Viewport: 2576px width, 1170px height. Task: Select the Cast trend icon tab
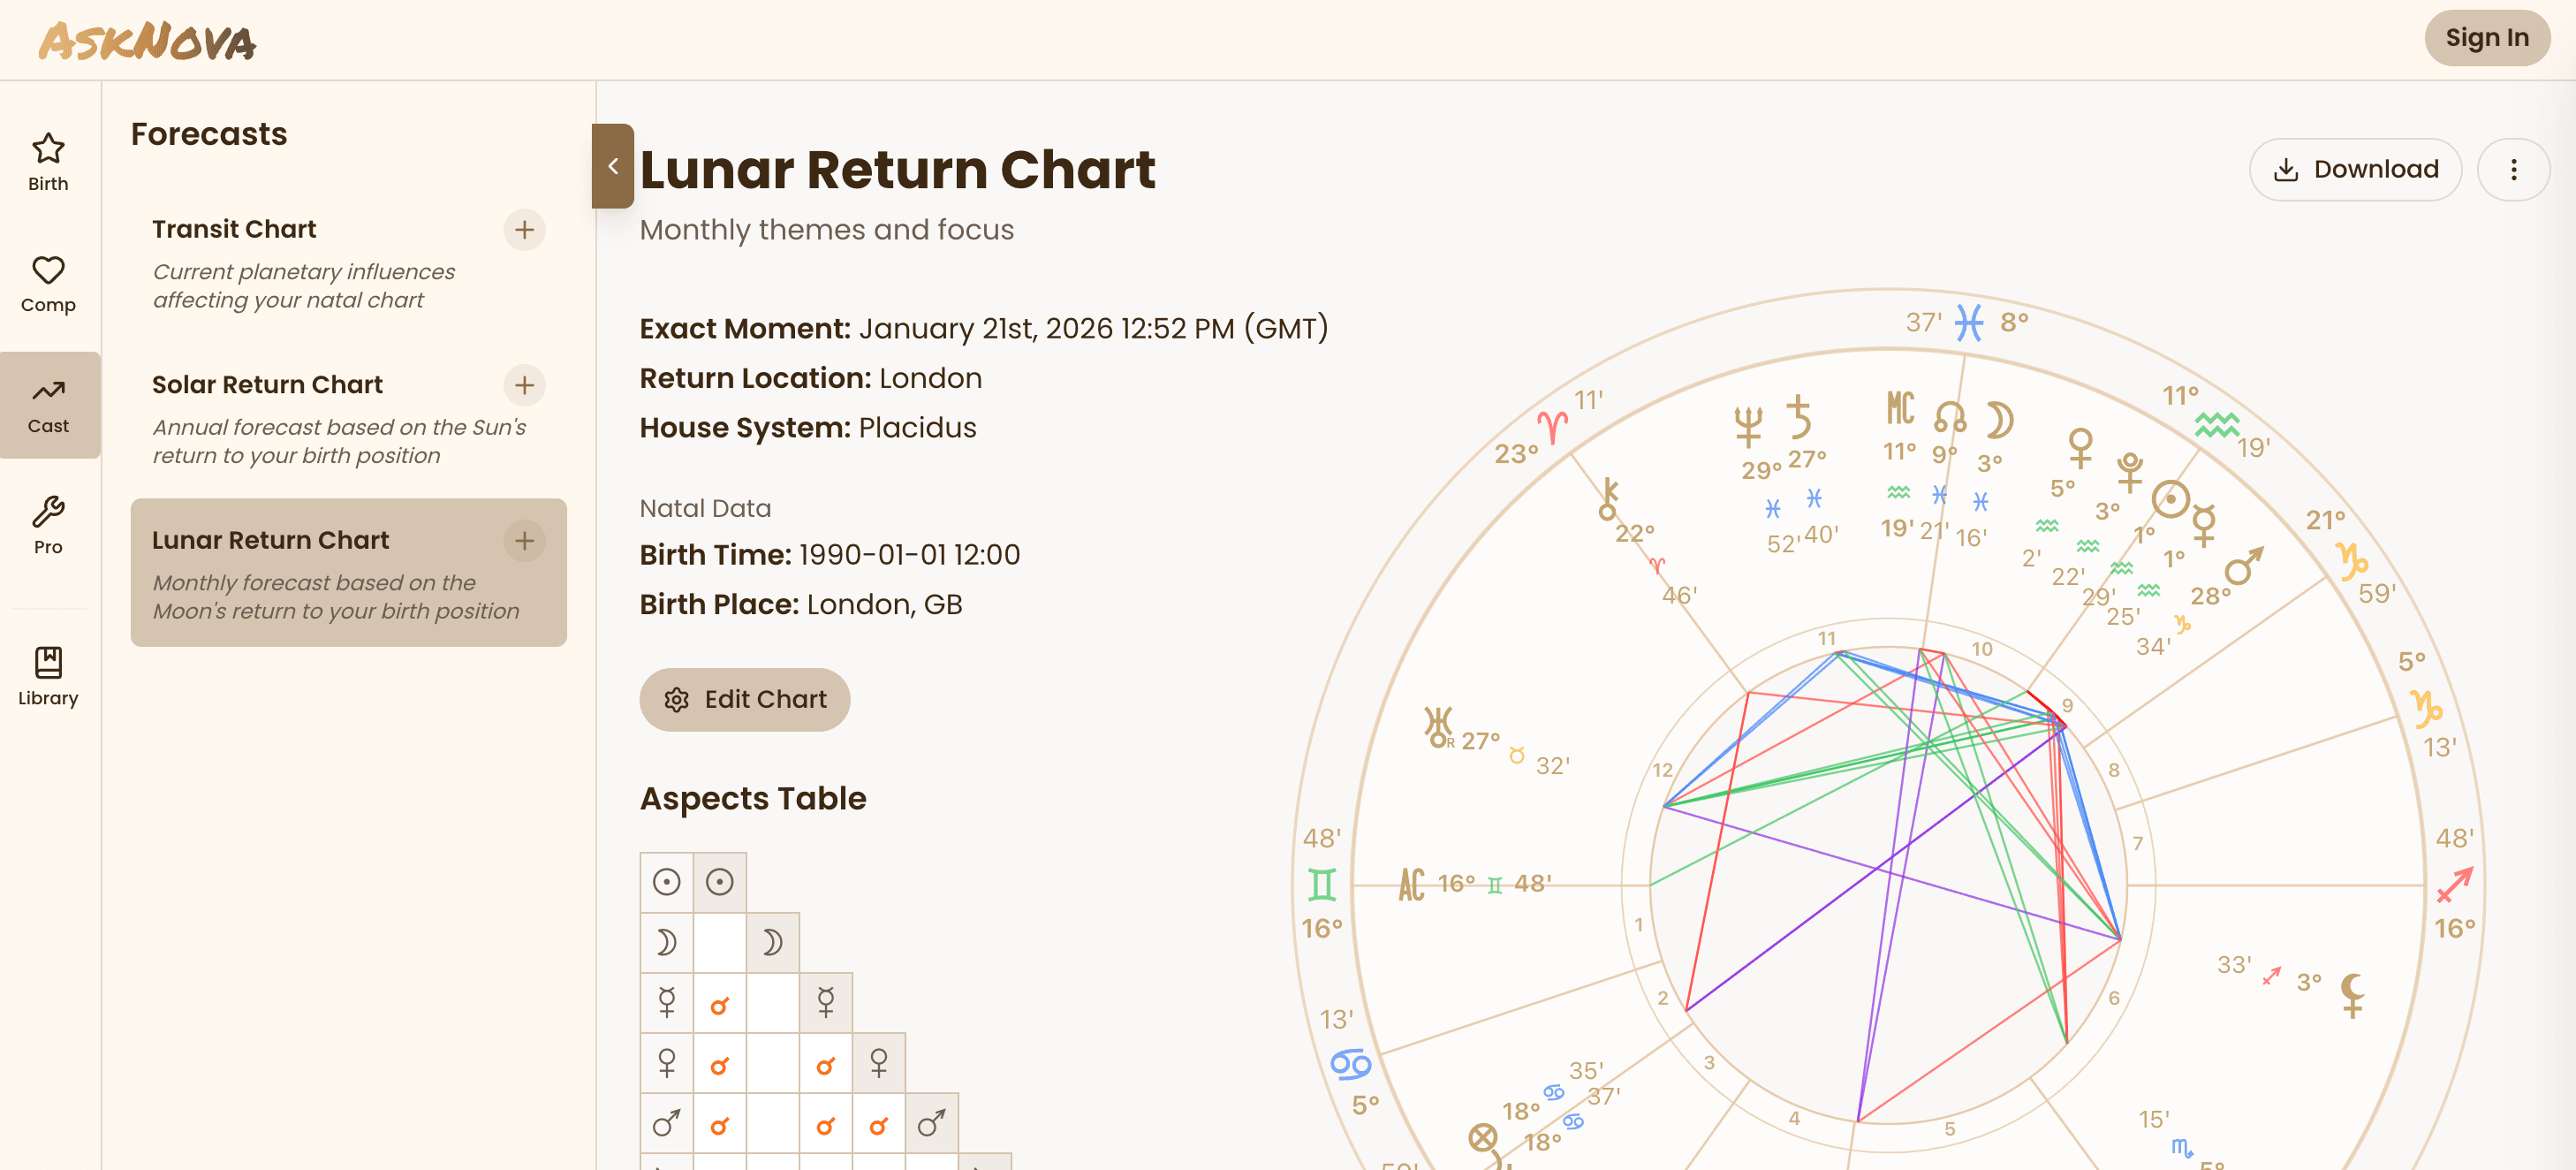pyautogui.click(x=48, y=405)
